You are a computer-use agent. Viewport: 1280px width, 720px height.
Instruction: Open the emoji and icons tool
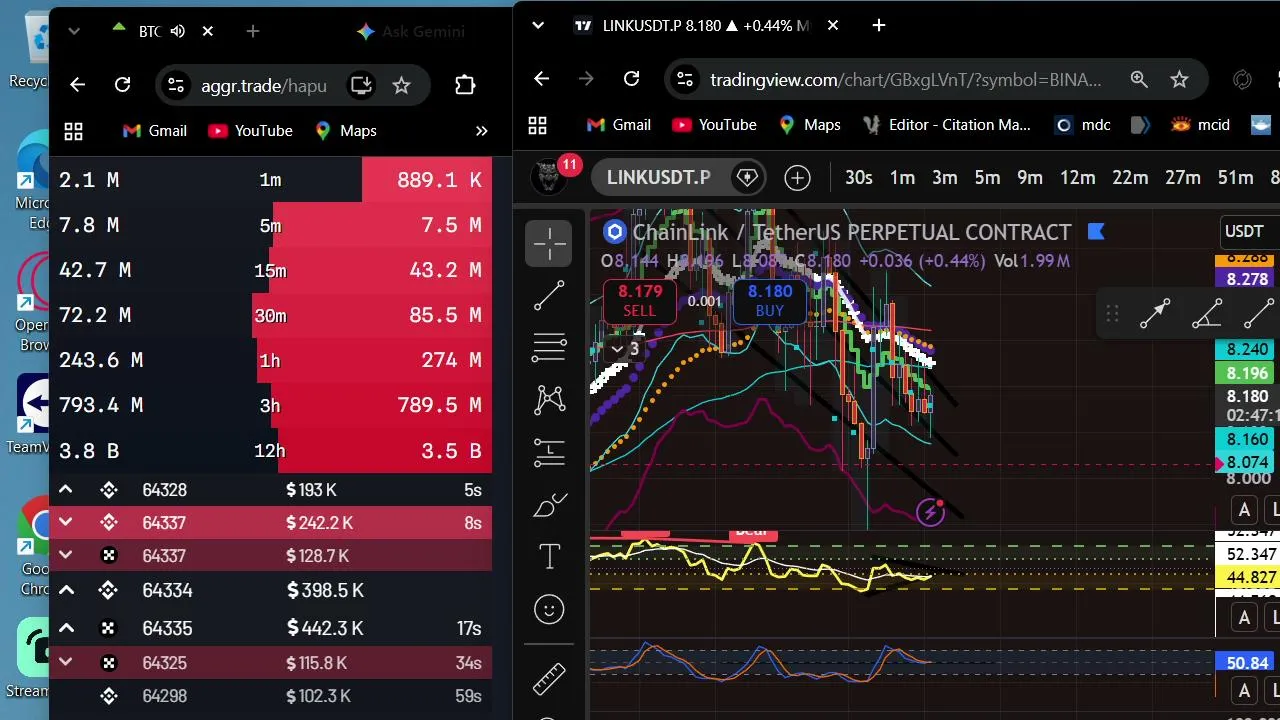[x=550, y=609]
